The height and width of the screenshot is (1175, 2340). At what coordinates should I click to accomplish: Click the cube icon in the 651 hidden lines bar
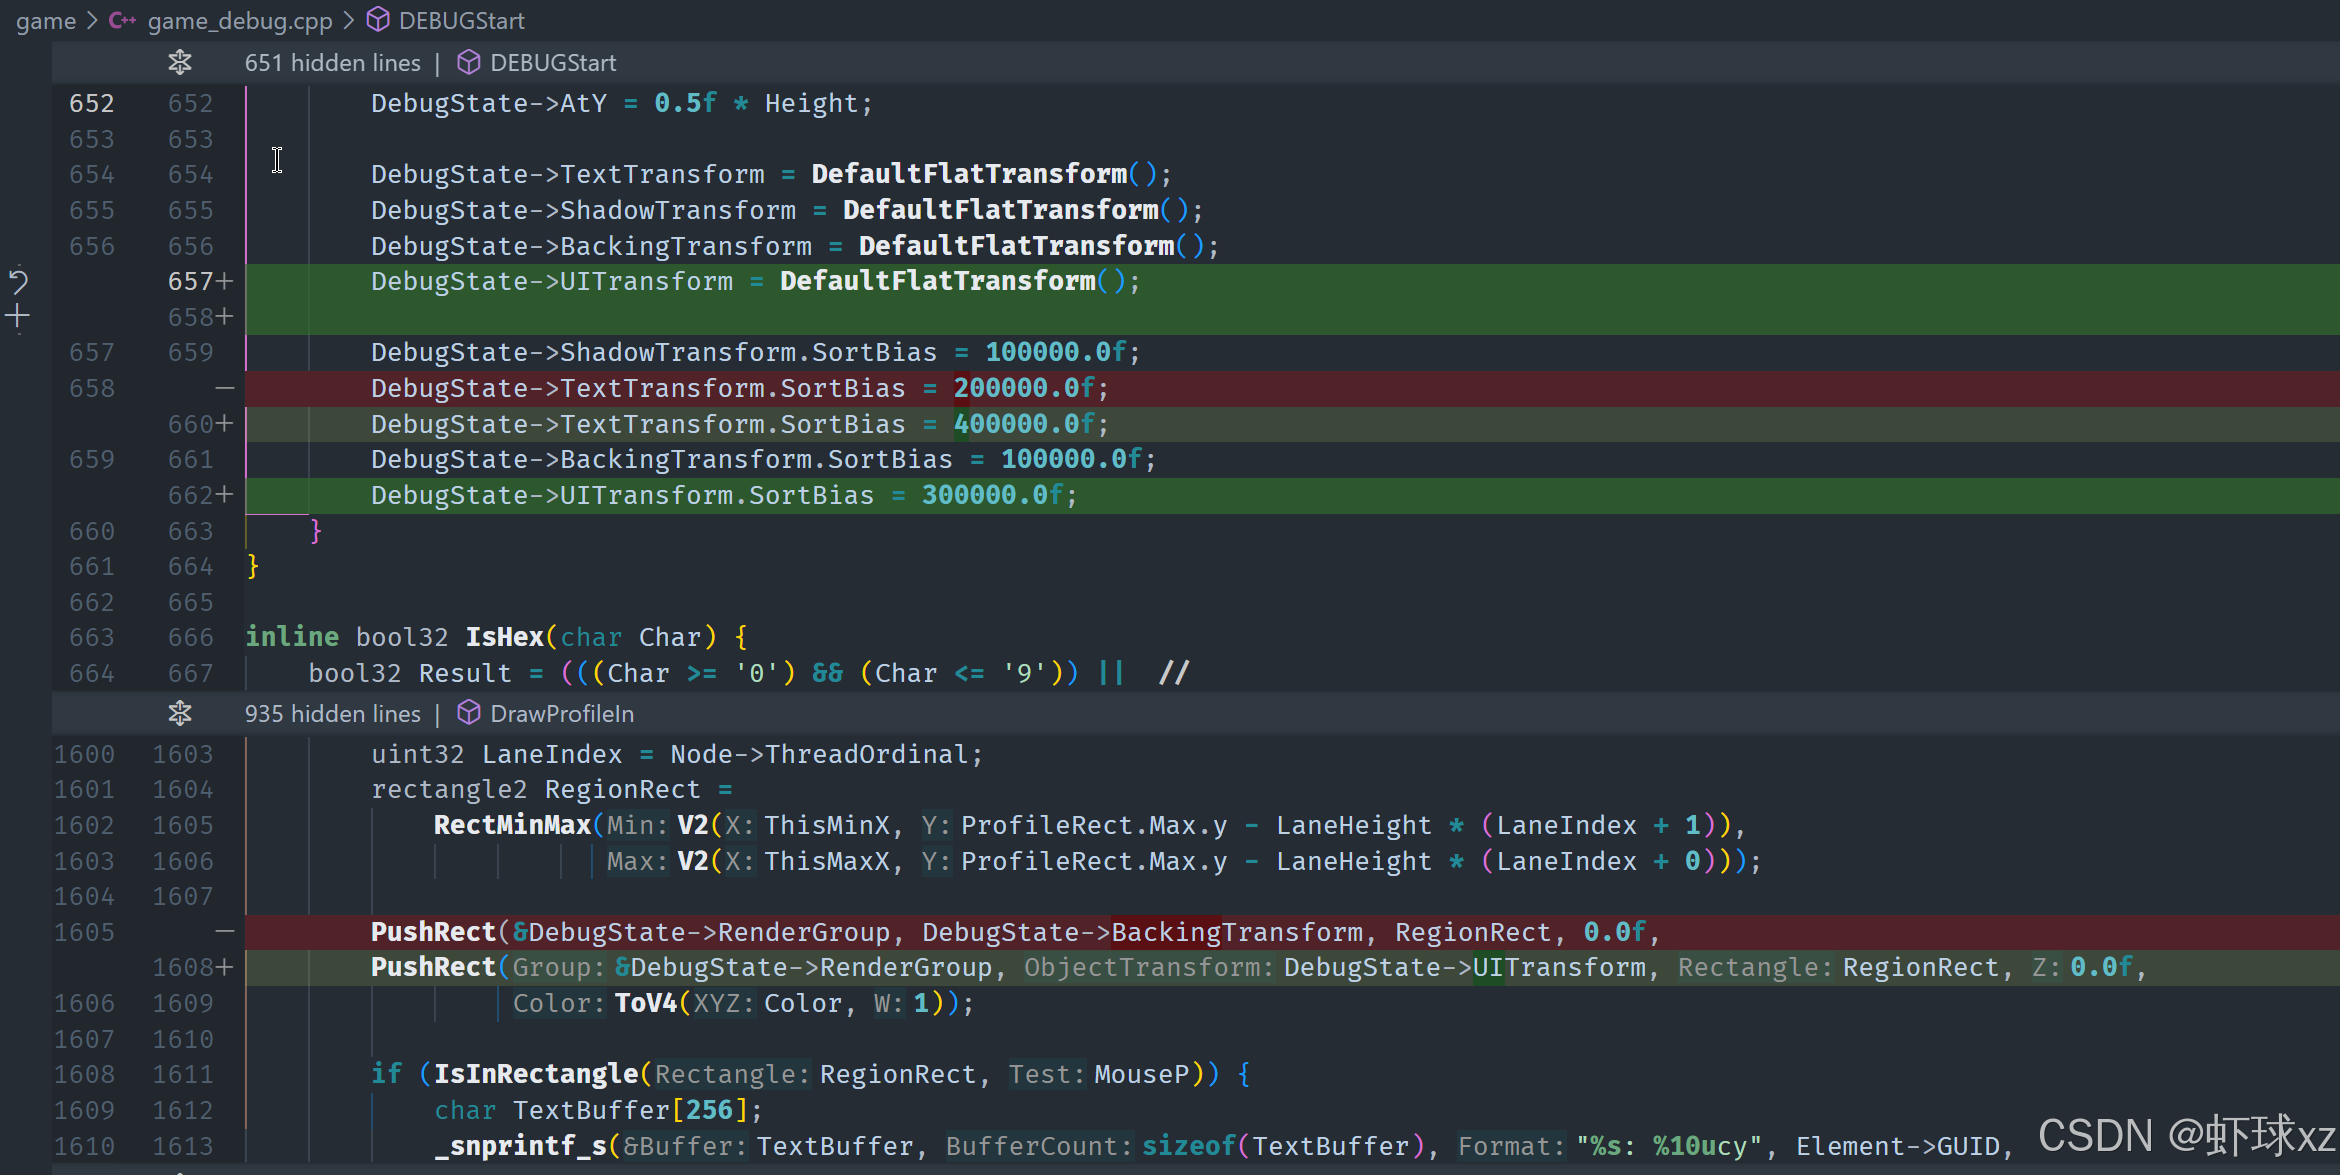[468, 63]
